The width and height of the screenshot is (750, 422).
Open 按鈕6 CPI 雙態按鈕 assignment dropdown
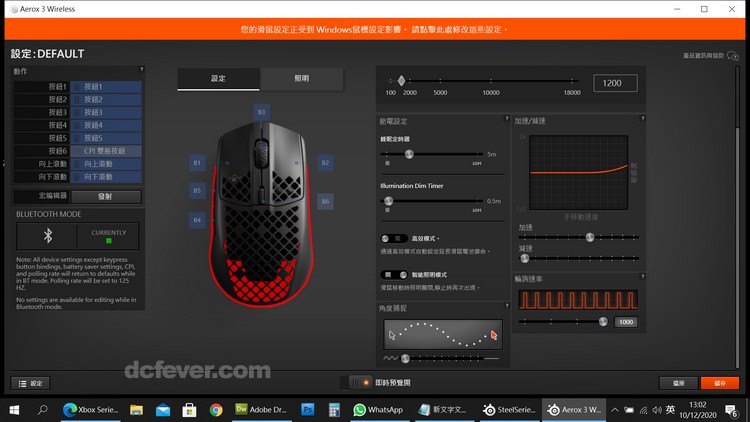point(106,151)
